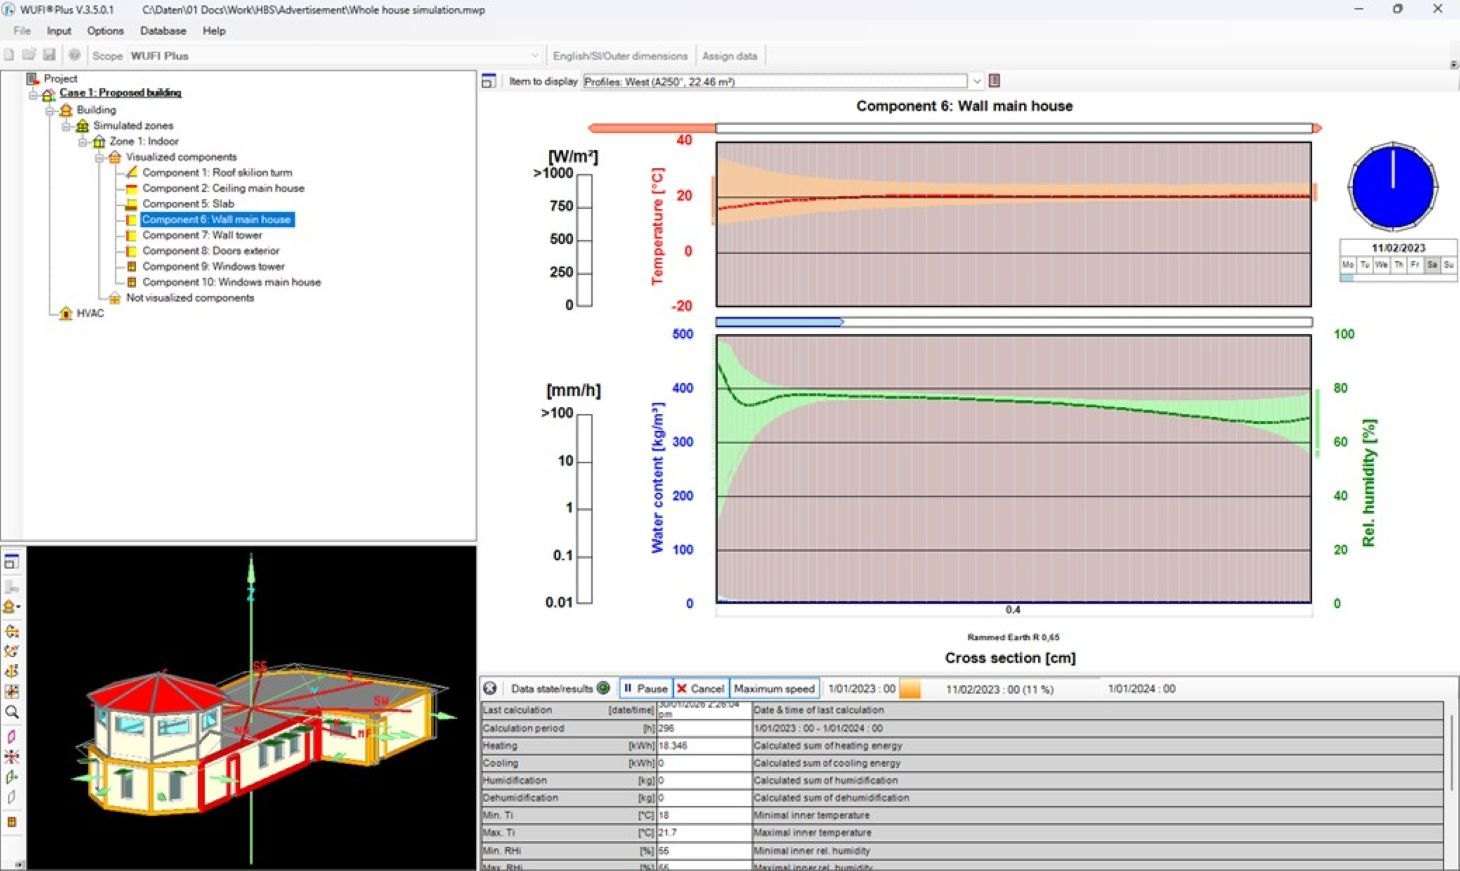Click the orange calculation progress bar indicator
The height and width of the screenshot is (871, 1460).
click(x=910, y=688)
